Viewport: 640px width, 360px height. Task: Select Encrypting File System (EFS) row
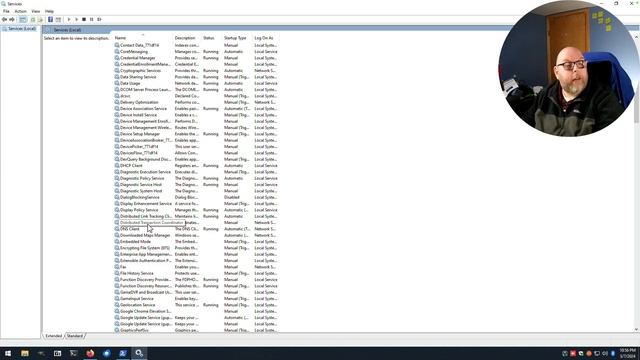tap(196, 248)
